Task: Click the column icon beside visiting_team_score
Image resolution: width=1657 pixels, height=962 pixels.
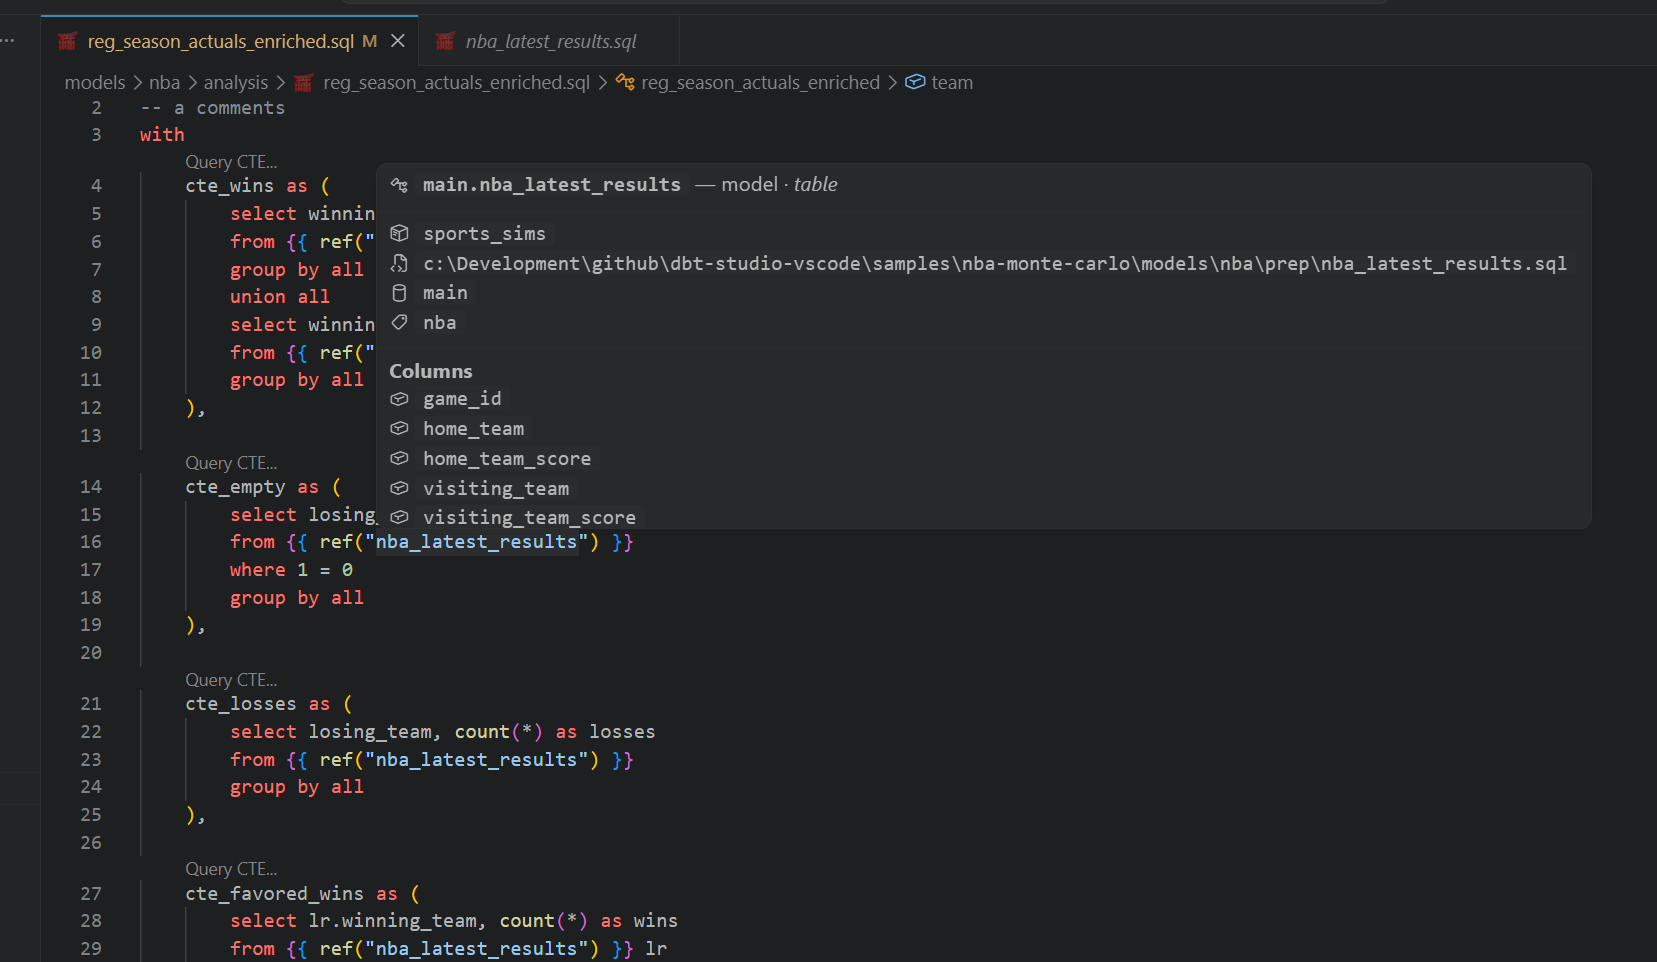Action: (399, 517)
